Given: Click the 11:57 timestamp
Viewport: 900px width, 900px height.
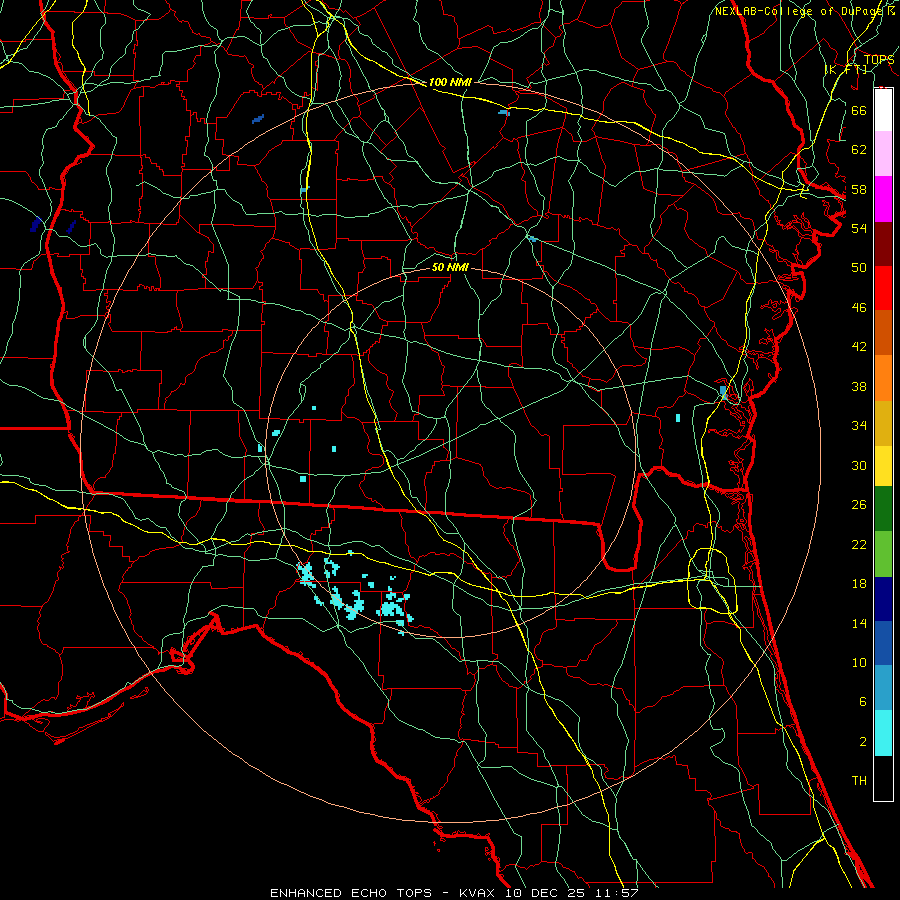Looking at the screenshot, I should [615, 893].
